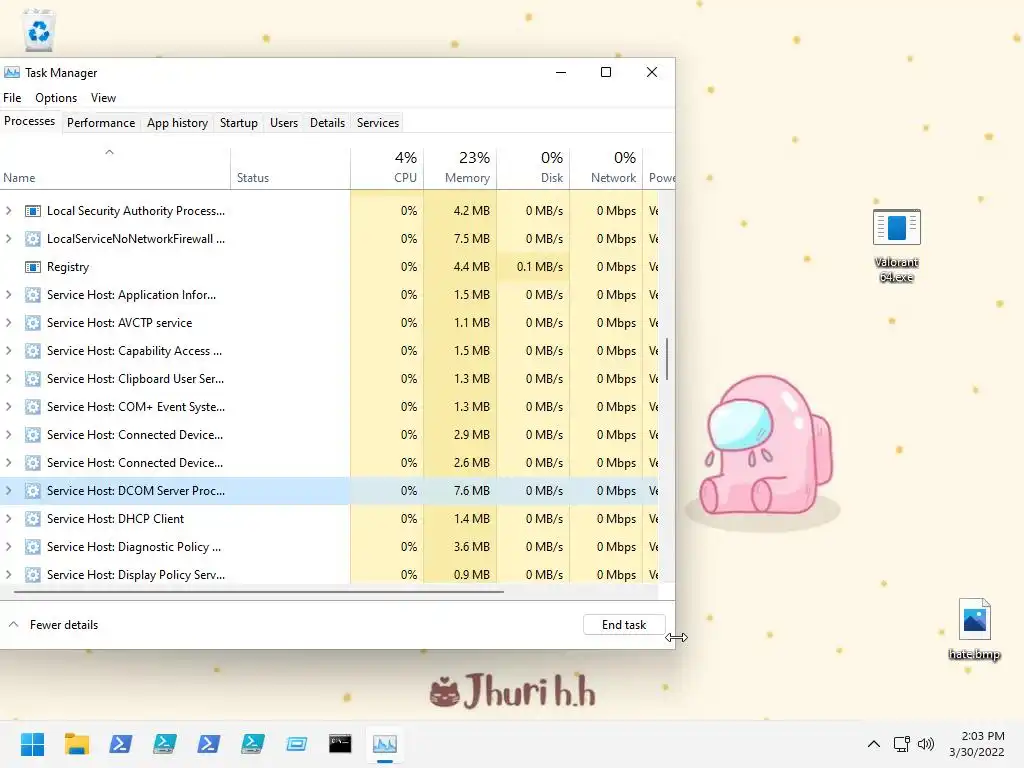Screen dimensions: 1024x768
Task: Click the Registry process icon
Action: 33,267
